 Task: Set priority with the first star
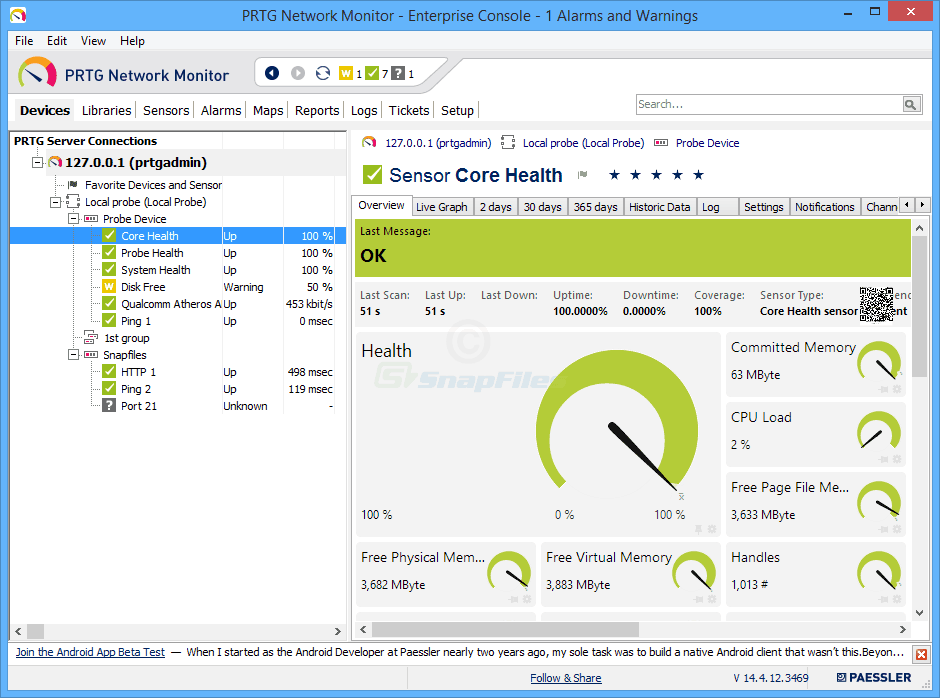point(614,175)
